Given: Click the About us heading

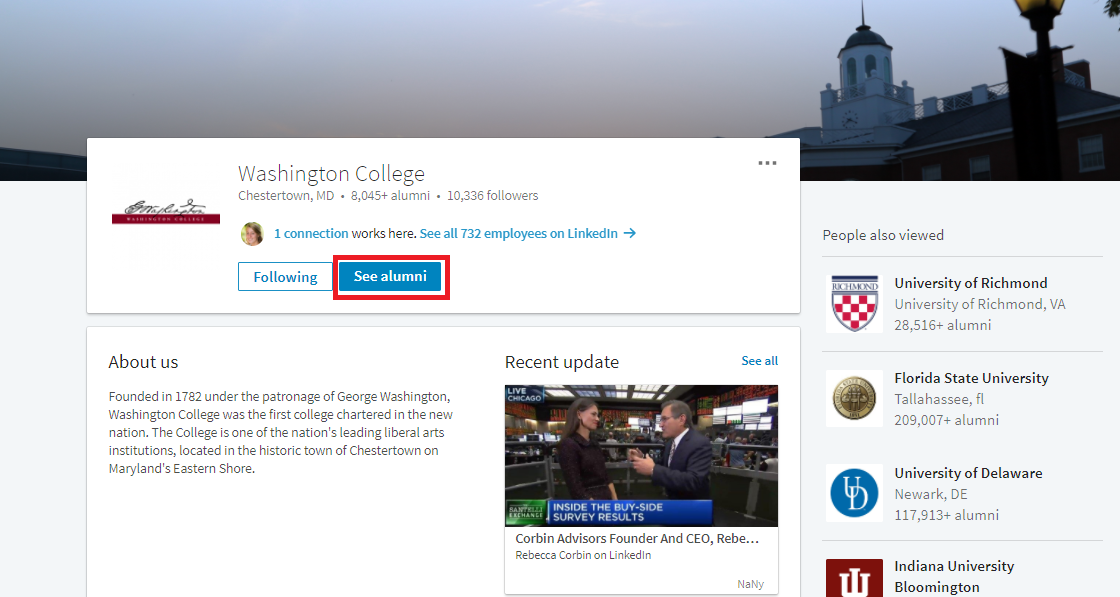Looking at the screenshot, I should click(x=143, y=362).
